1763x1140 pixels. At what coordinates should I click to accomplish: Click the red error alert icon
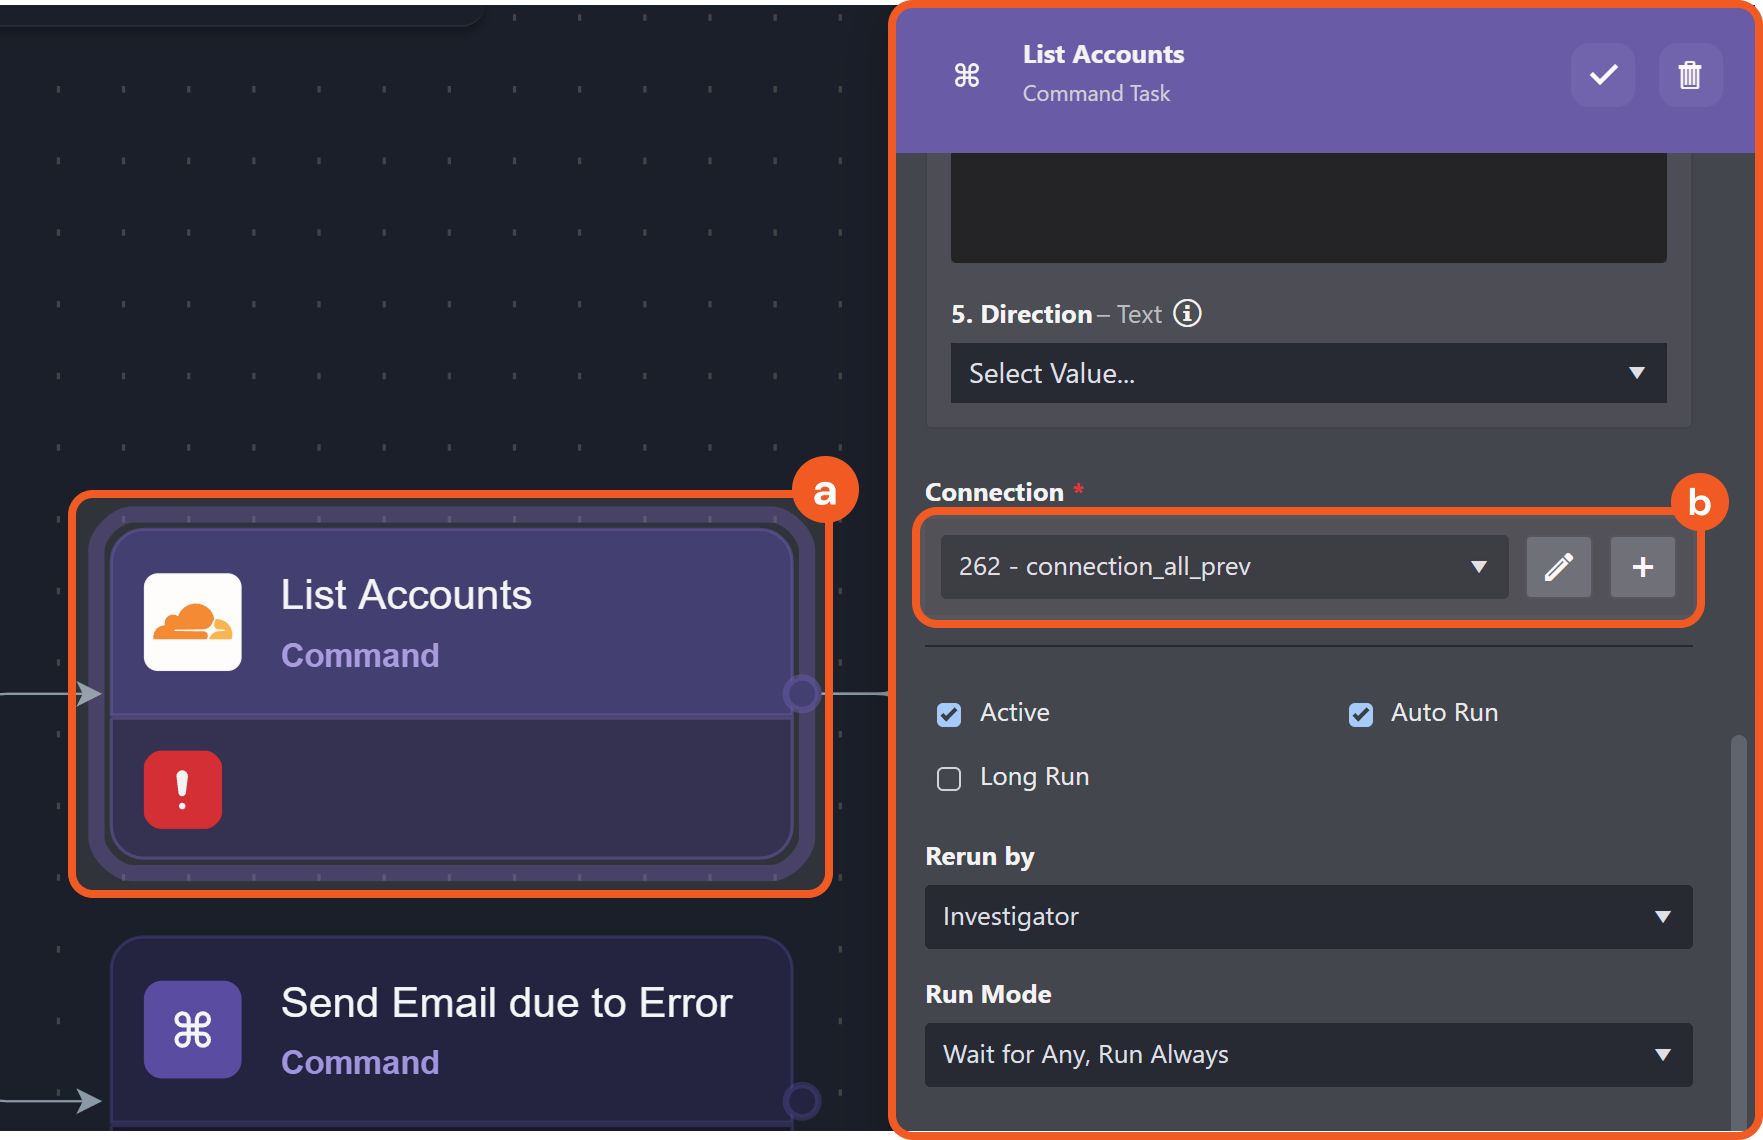(183, 789)
